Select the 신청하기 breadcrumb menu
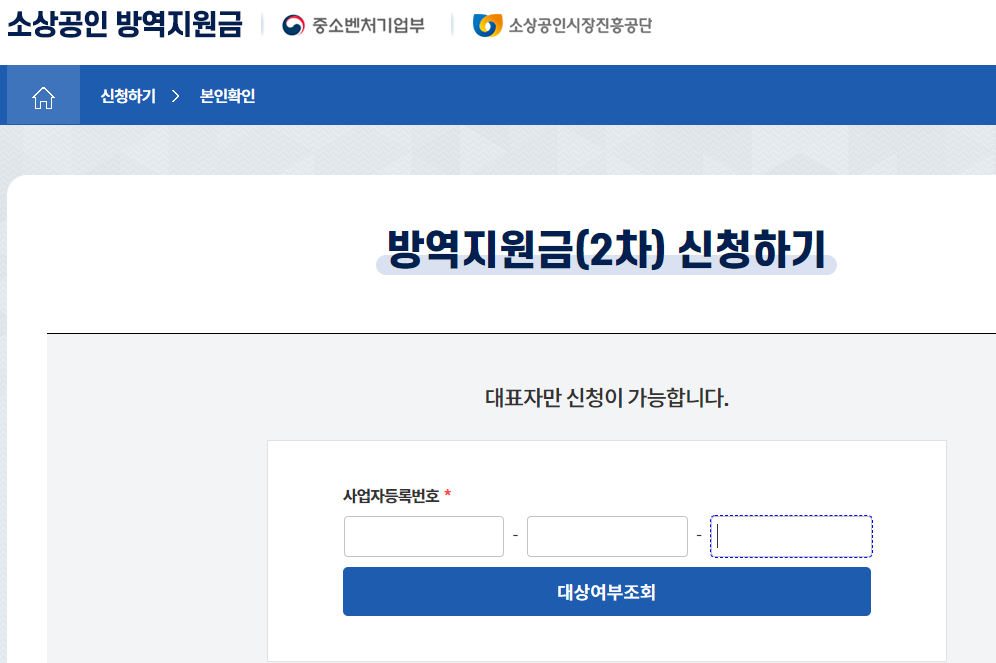Image resolution: width=996 pixels, height=663 pixels. pyautogui.click(x=128, y=96)
